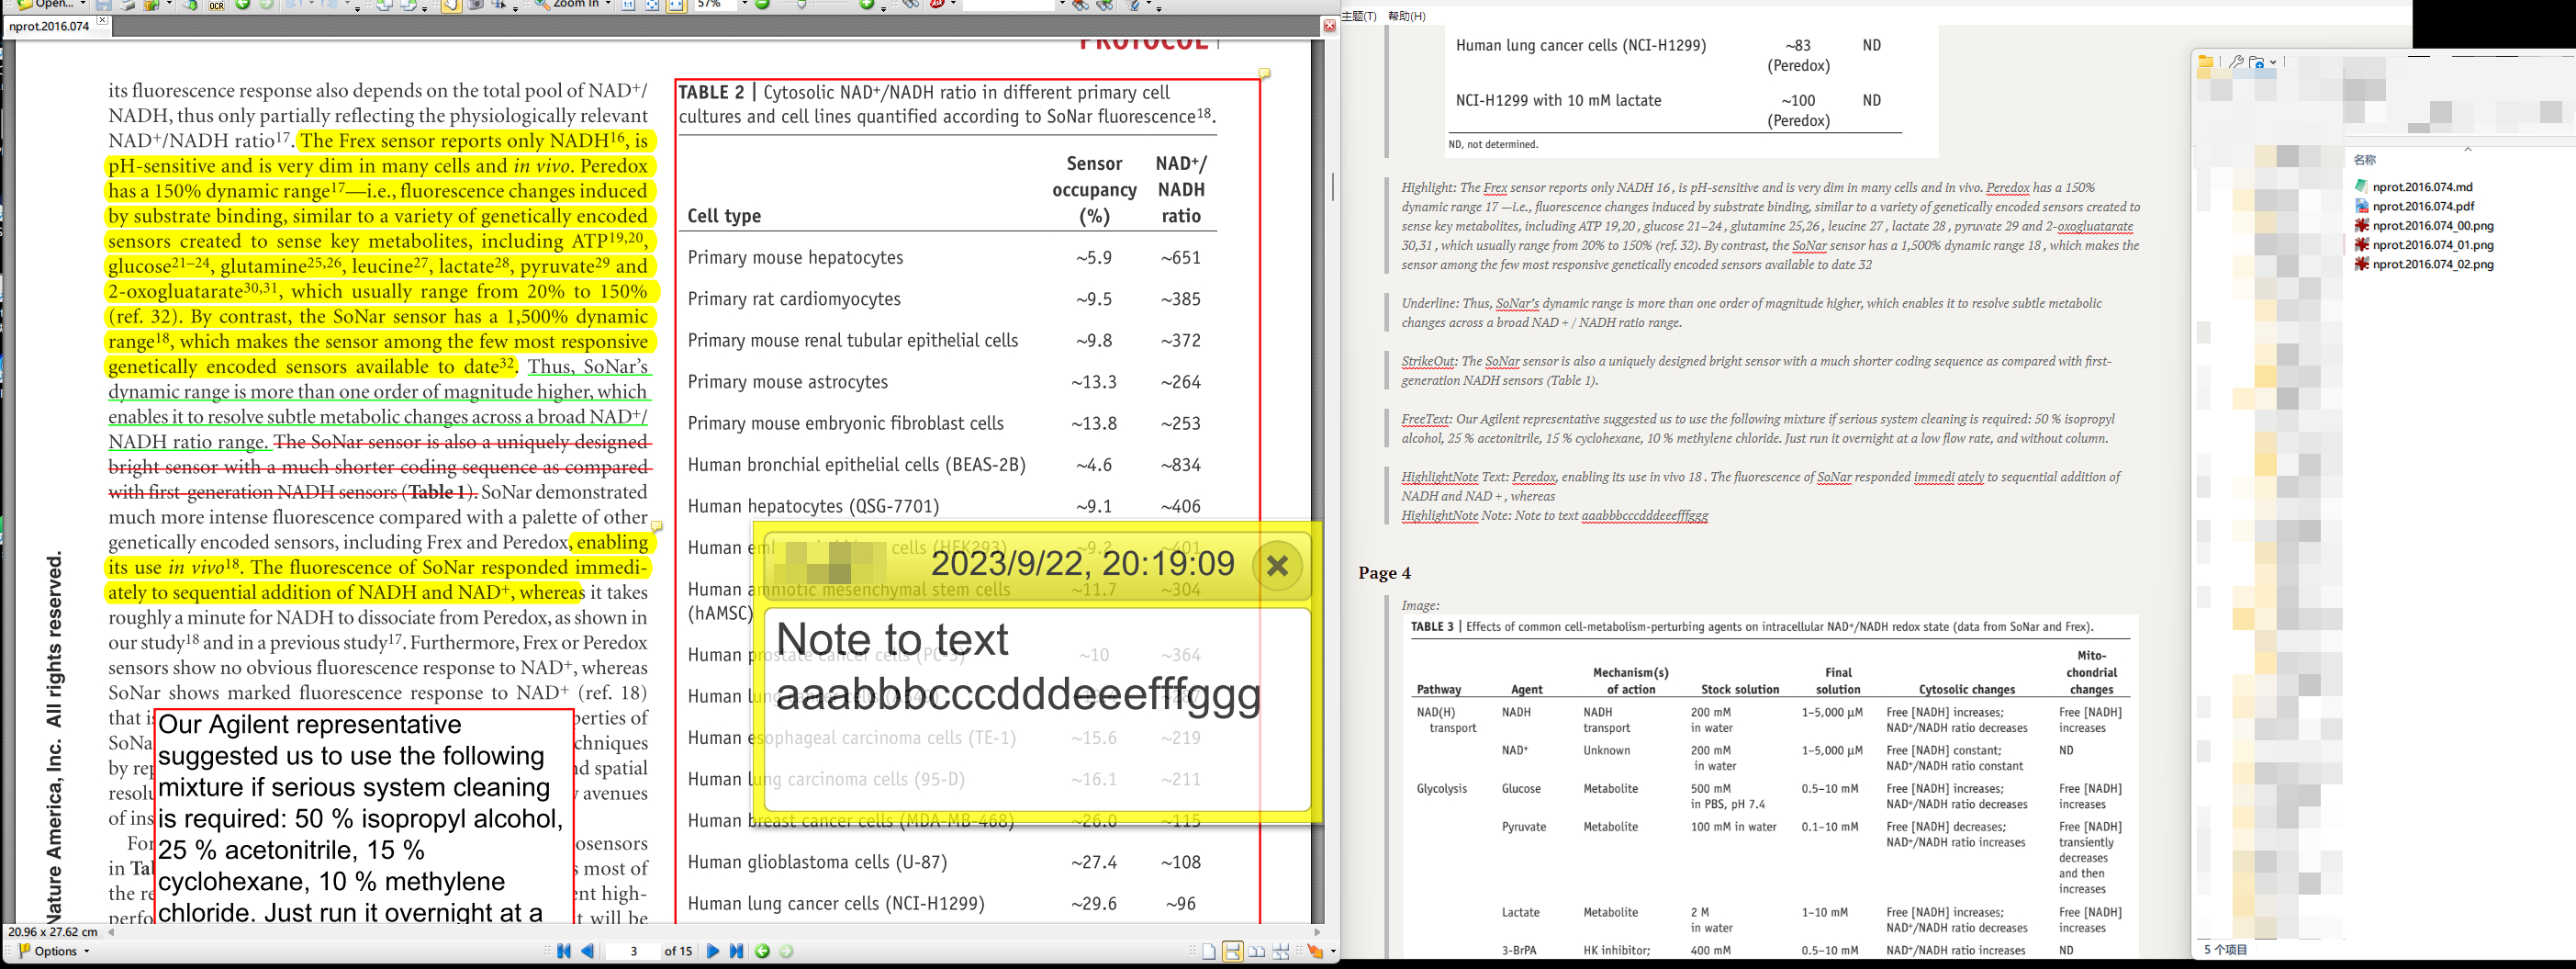Go to next page arrow

[x=713, y=951]
